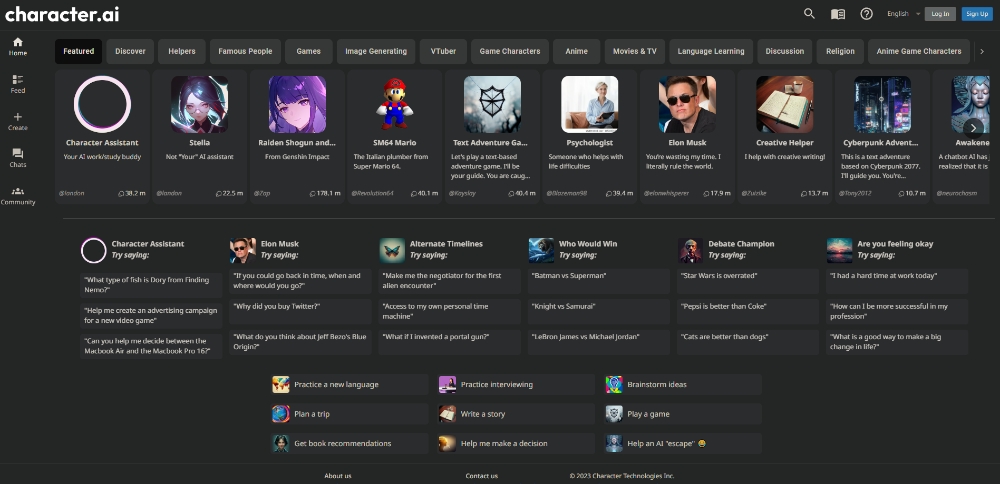Click the Play a game icon
Viewport: 1000px width, 484px height.
click(614, 414)
